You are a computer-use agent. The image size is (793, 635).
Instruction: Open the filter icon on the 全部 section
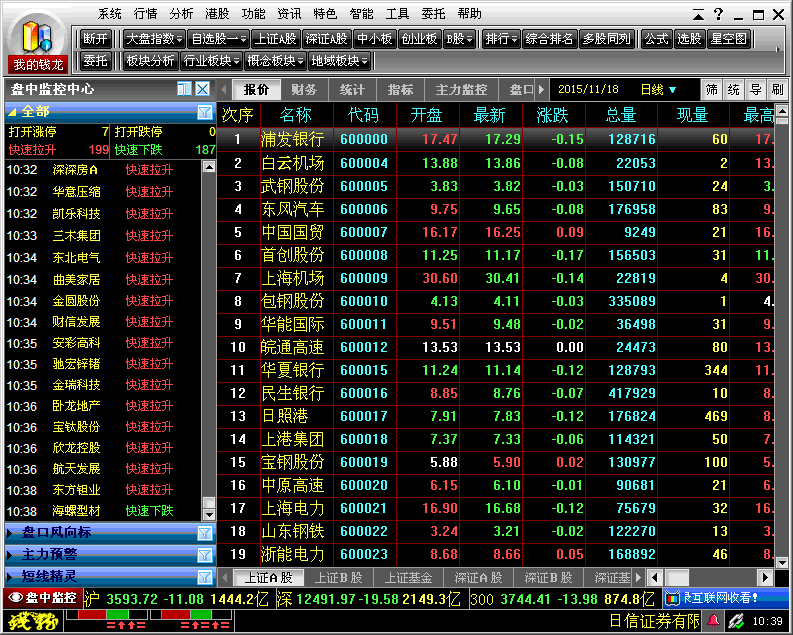point(205,112)
